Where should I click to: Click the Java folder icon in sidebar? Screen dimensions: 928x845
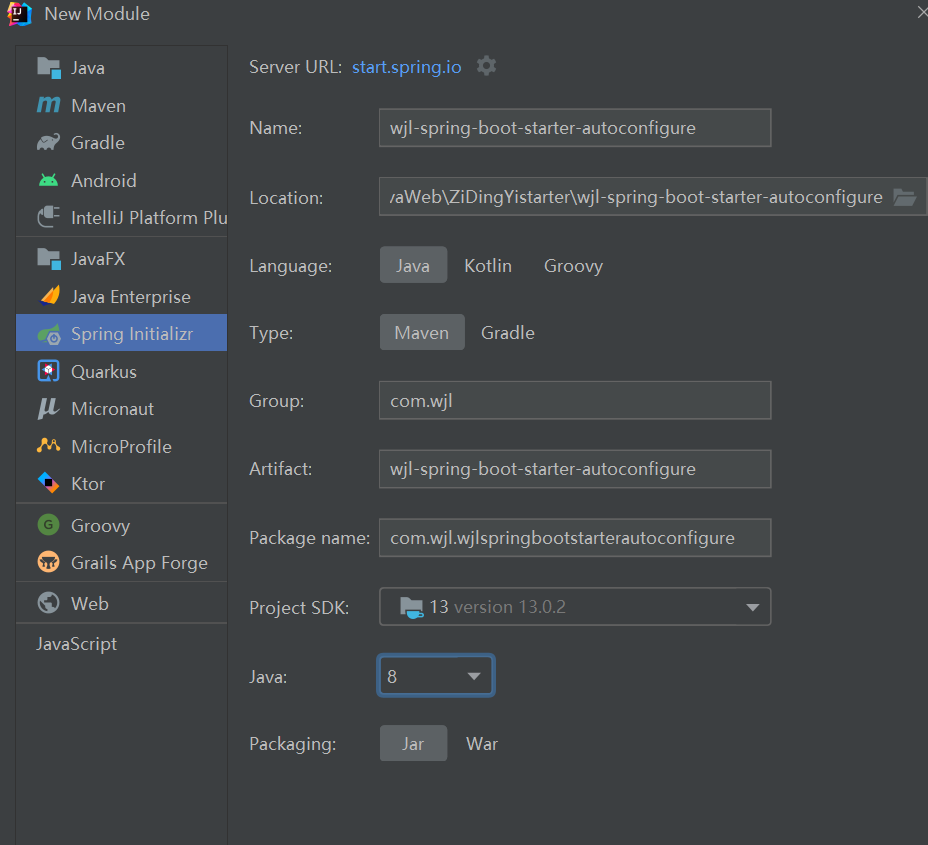(x=49, y=67)
